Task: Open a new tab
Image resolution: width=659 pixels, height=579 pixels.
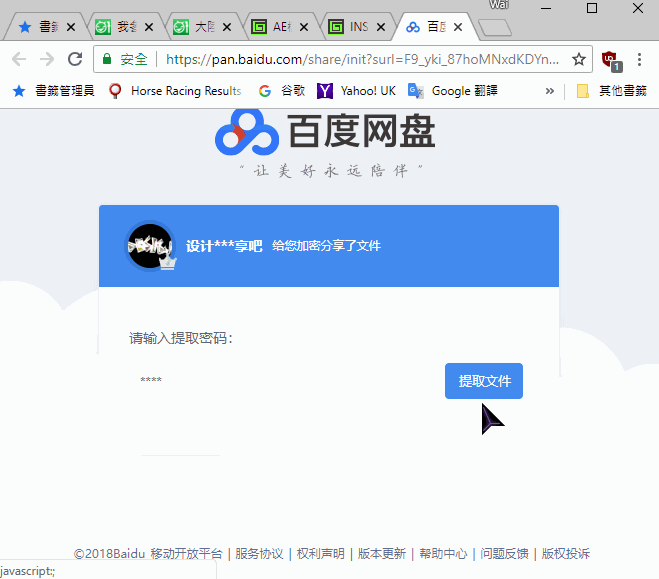Action: pos(495,28)
